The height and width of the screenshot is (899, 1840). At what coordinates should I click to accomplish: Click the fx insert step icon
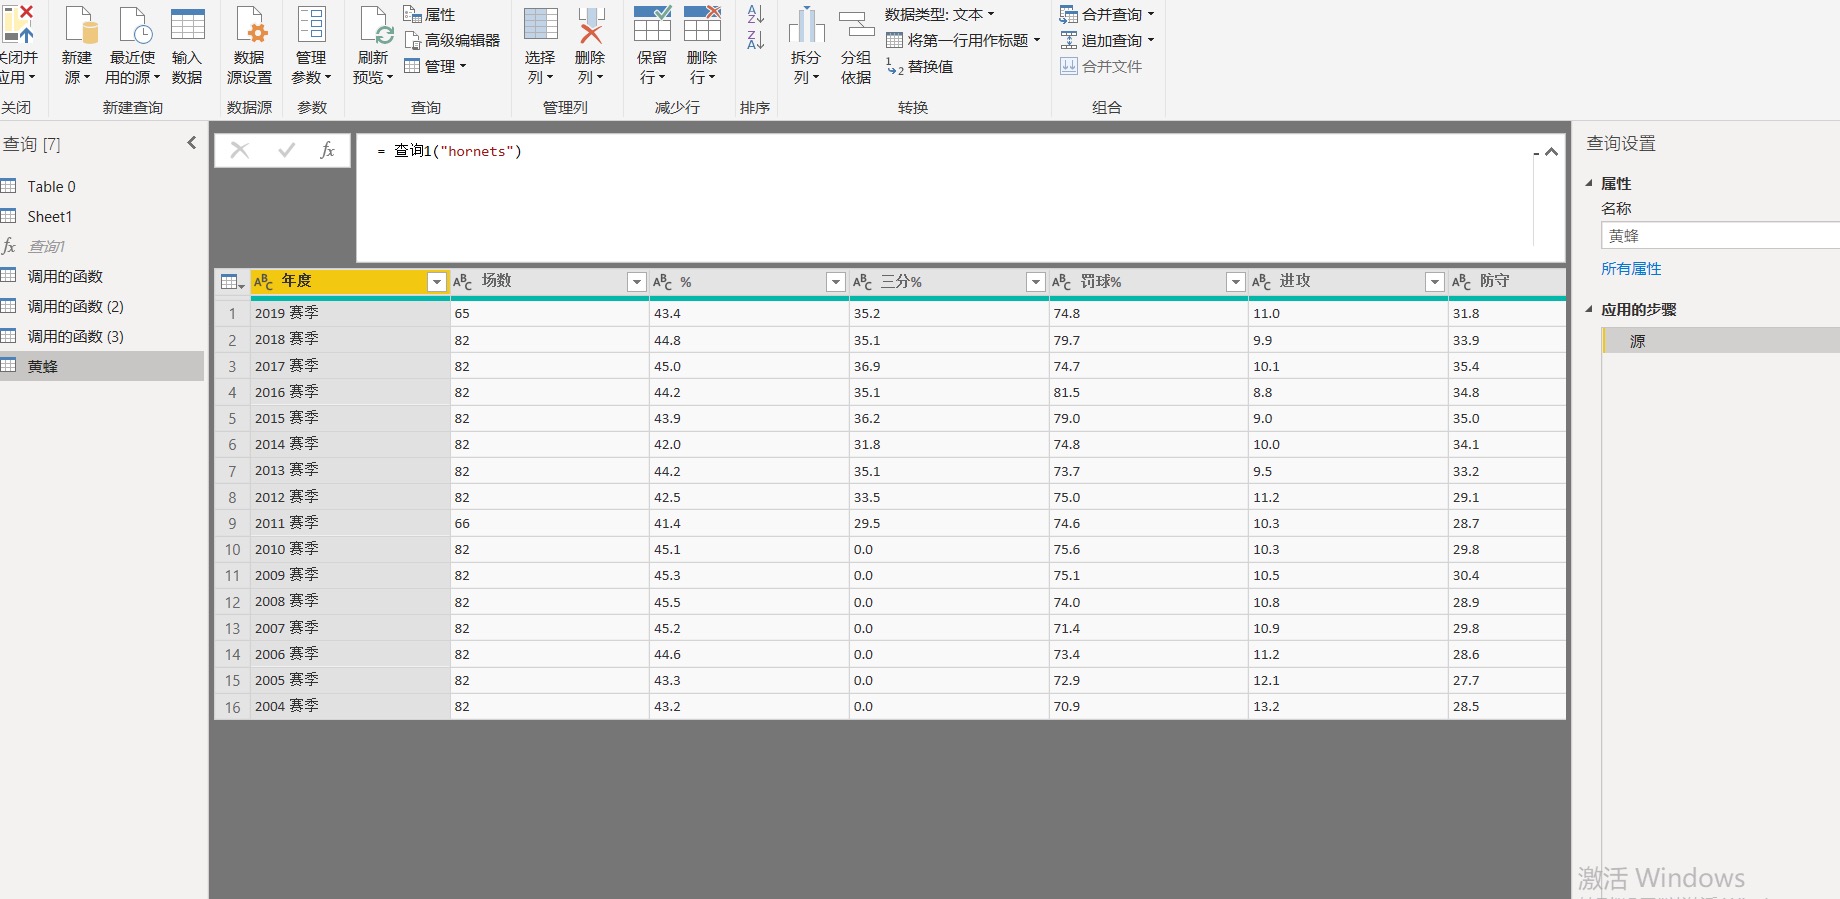click(327, 150)
